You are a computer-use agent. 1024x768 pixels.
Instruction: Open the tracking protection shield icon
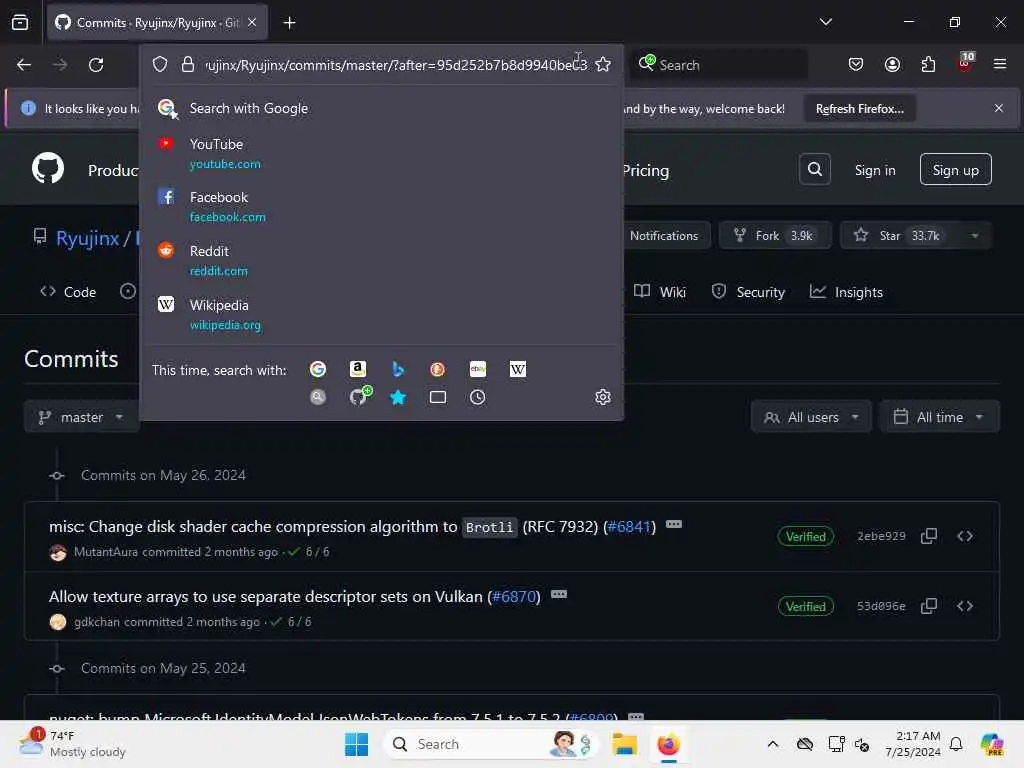[x=160, y=65]
